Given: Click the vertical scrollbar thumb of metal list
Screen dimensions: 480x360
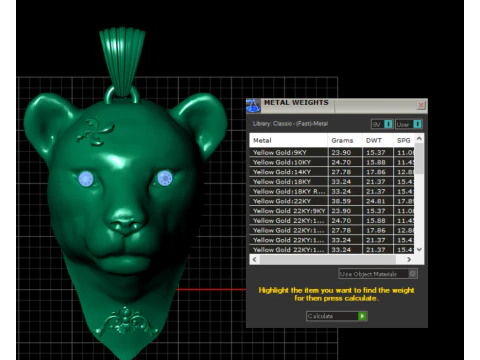Looking at the screenshot, I should coord(419,158).
